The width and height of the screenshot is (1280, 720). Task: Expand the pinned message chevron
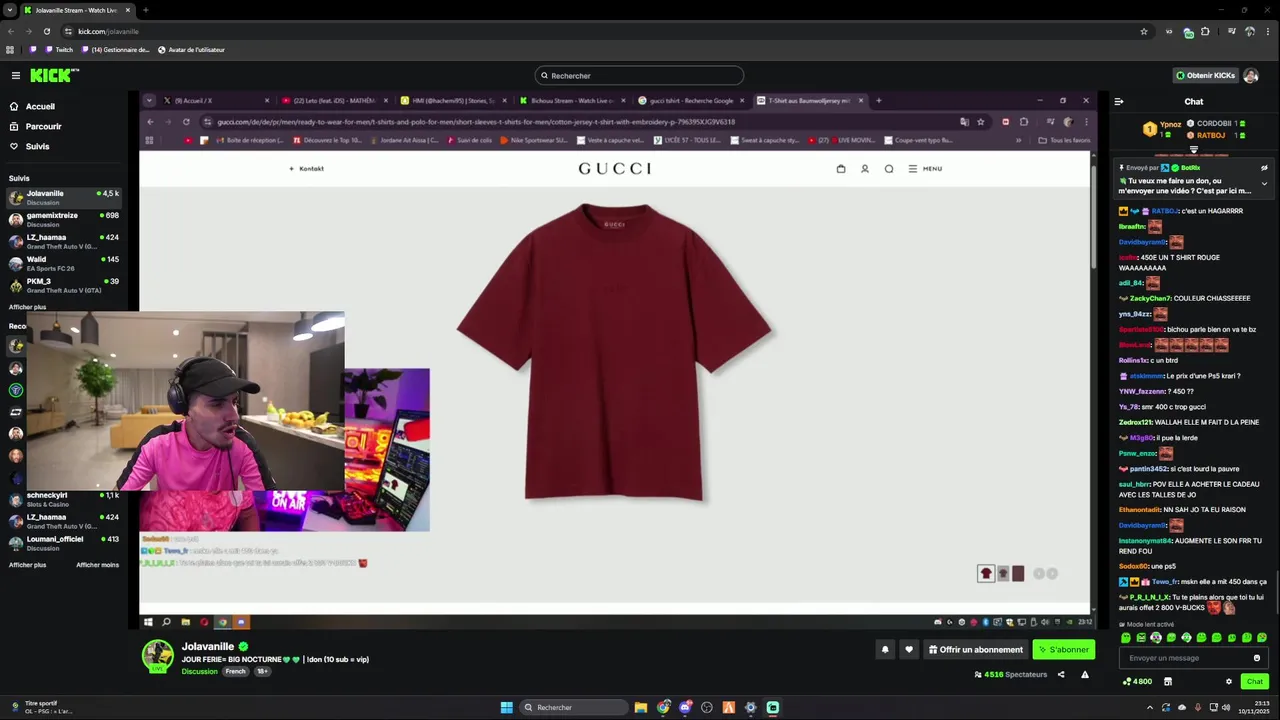tap(1264, 184)
